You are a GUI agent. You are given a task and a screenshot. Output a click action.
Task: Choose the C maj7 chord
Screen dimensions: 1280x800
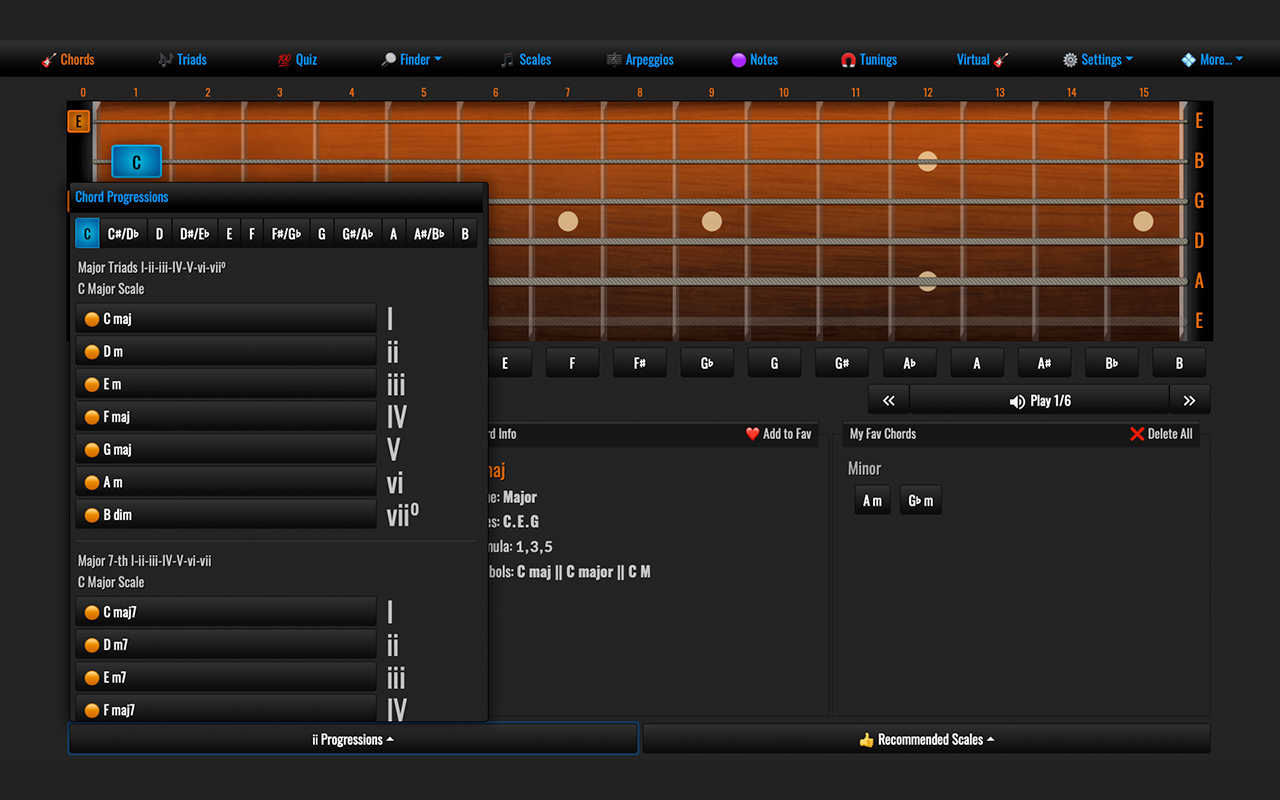tap(226, 612)
